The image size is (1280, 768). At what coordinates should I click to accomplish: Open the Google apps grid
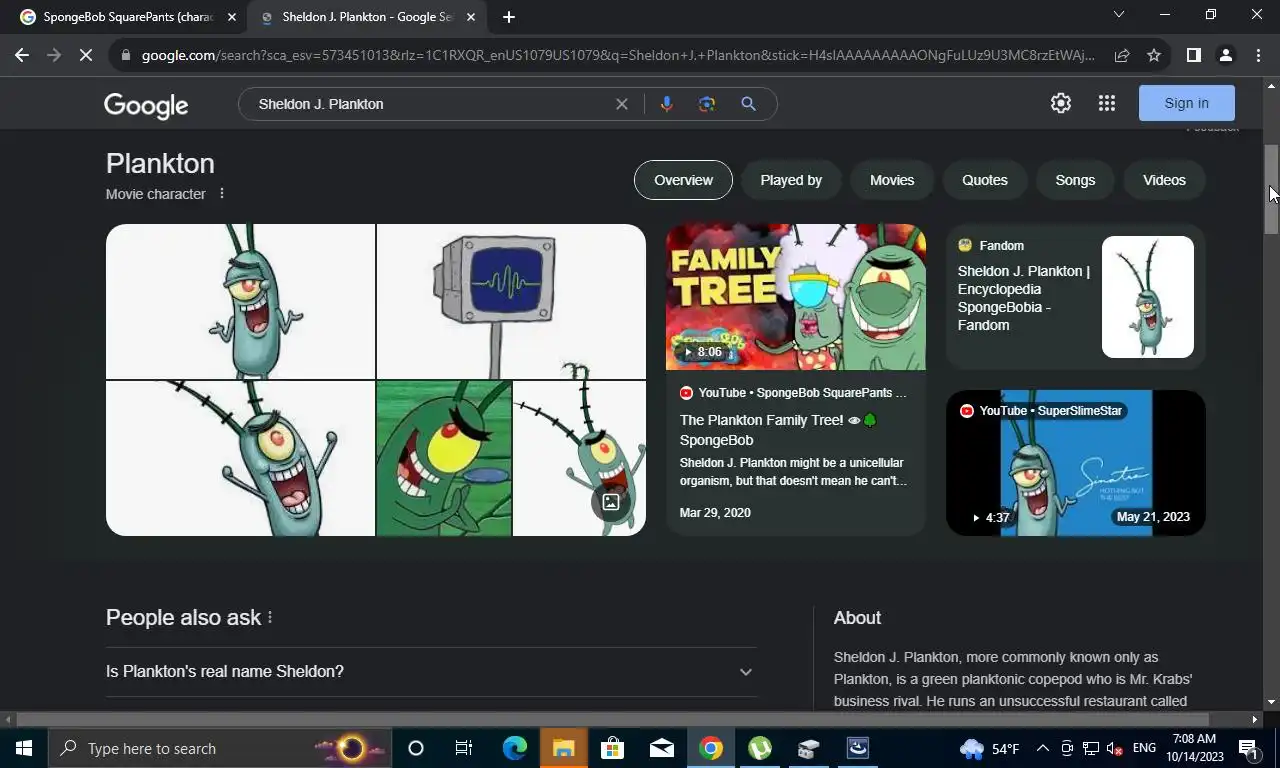(x=1107, y=103)
